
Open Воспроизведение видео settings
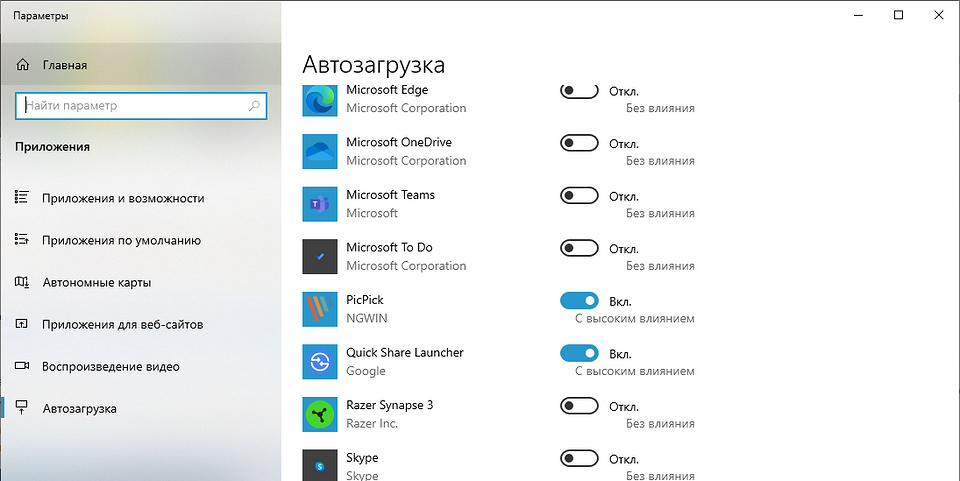tap(141, 367)
